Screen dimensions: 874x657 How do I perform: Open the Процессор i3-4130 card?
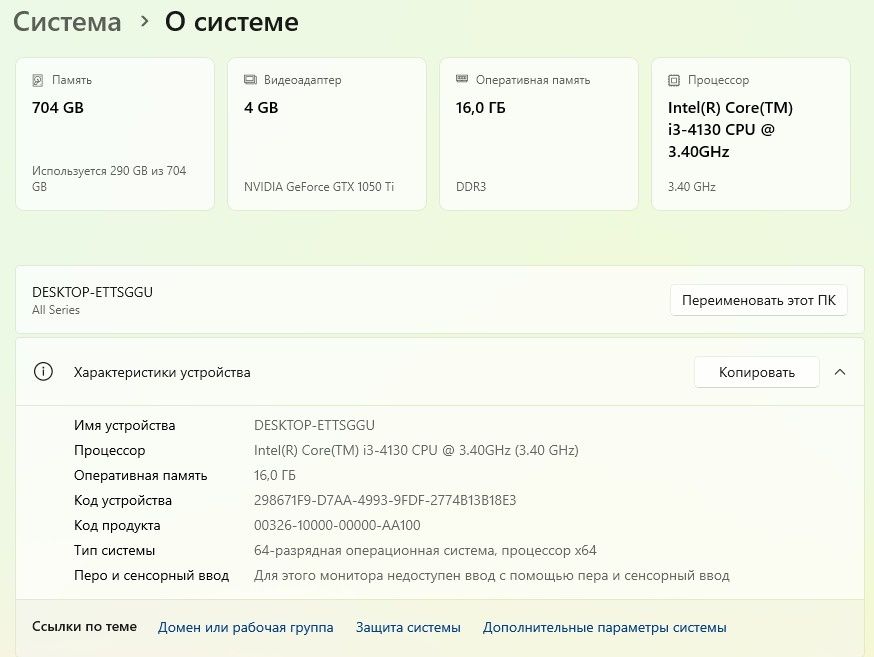click(751, 134)
